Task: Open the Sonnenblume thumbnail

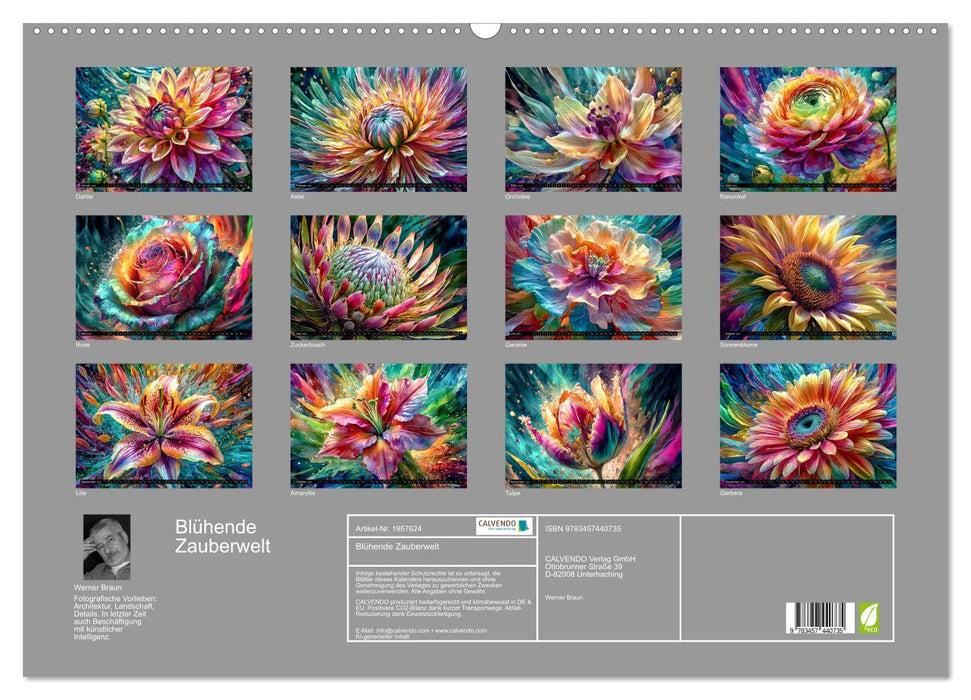Action: pyautogui.click(x=808, y=277)
